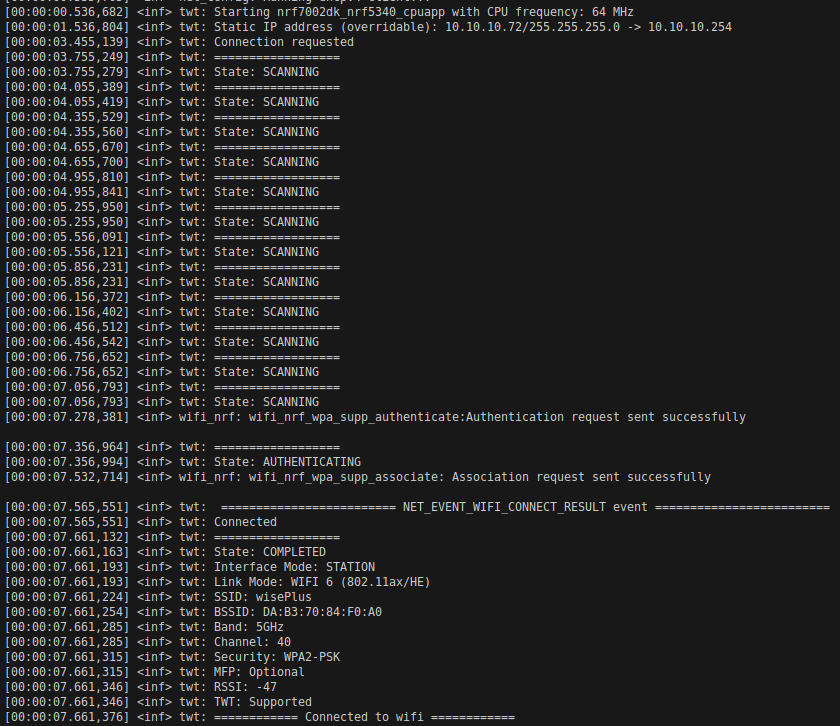The width and height of the screenshot is (840, 726).
Task: Select the gateway address 10.10.10.254
Action: (689, 27)
